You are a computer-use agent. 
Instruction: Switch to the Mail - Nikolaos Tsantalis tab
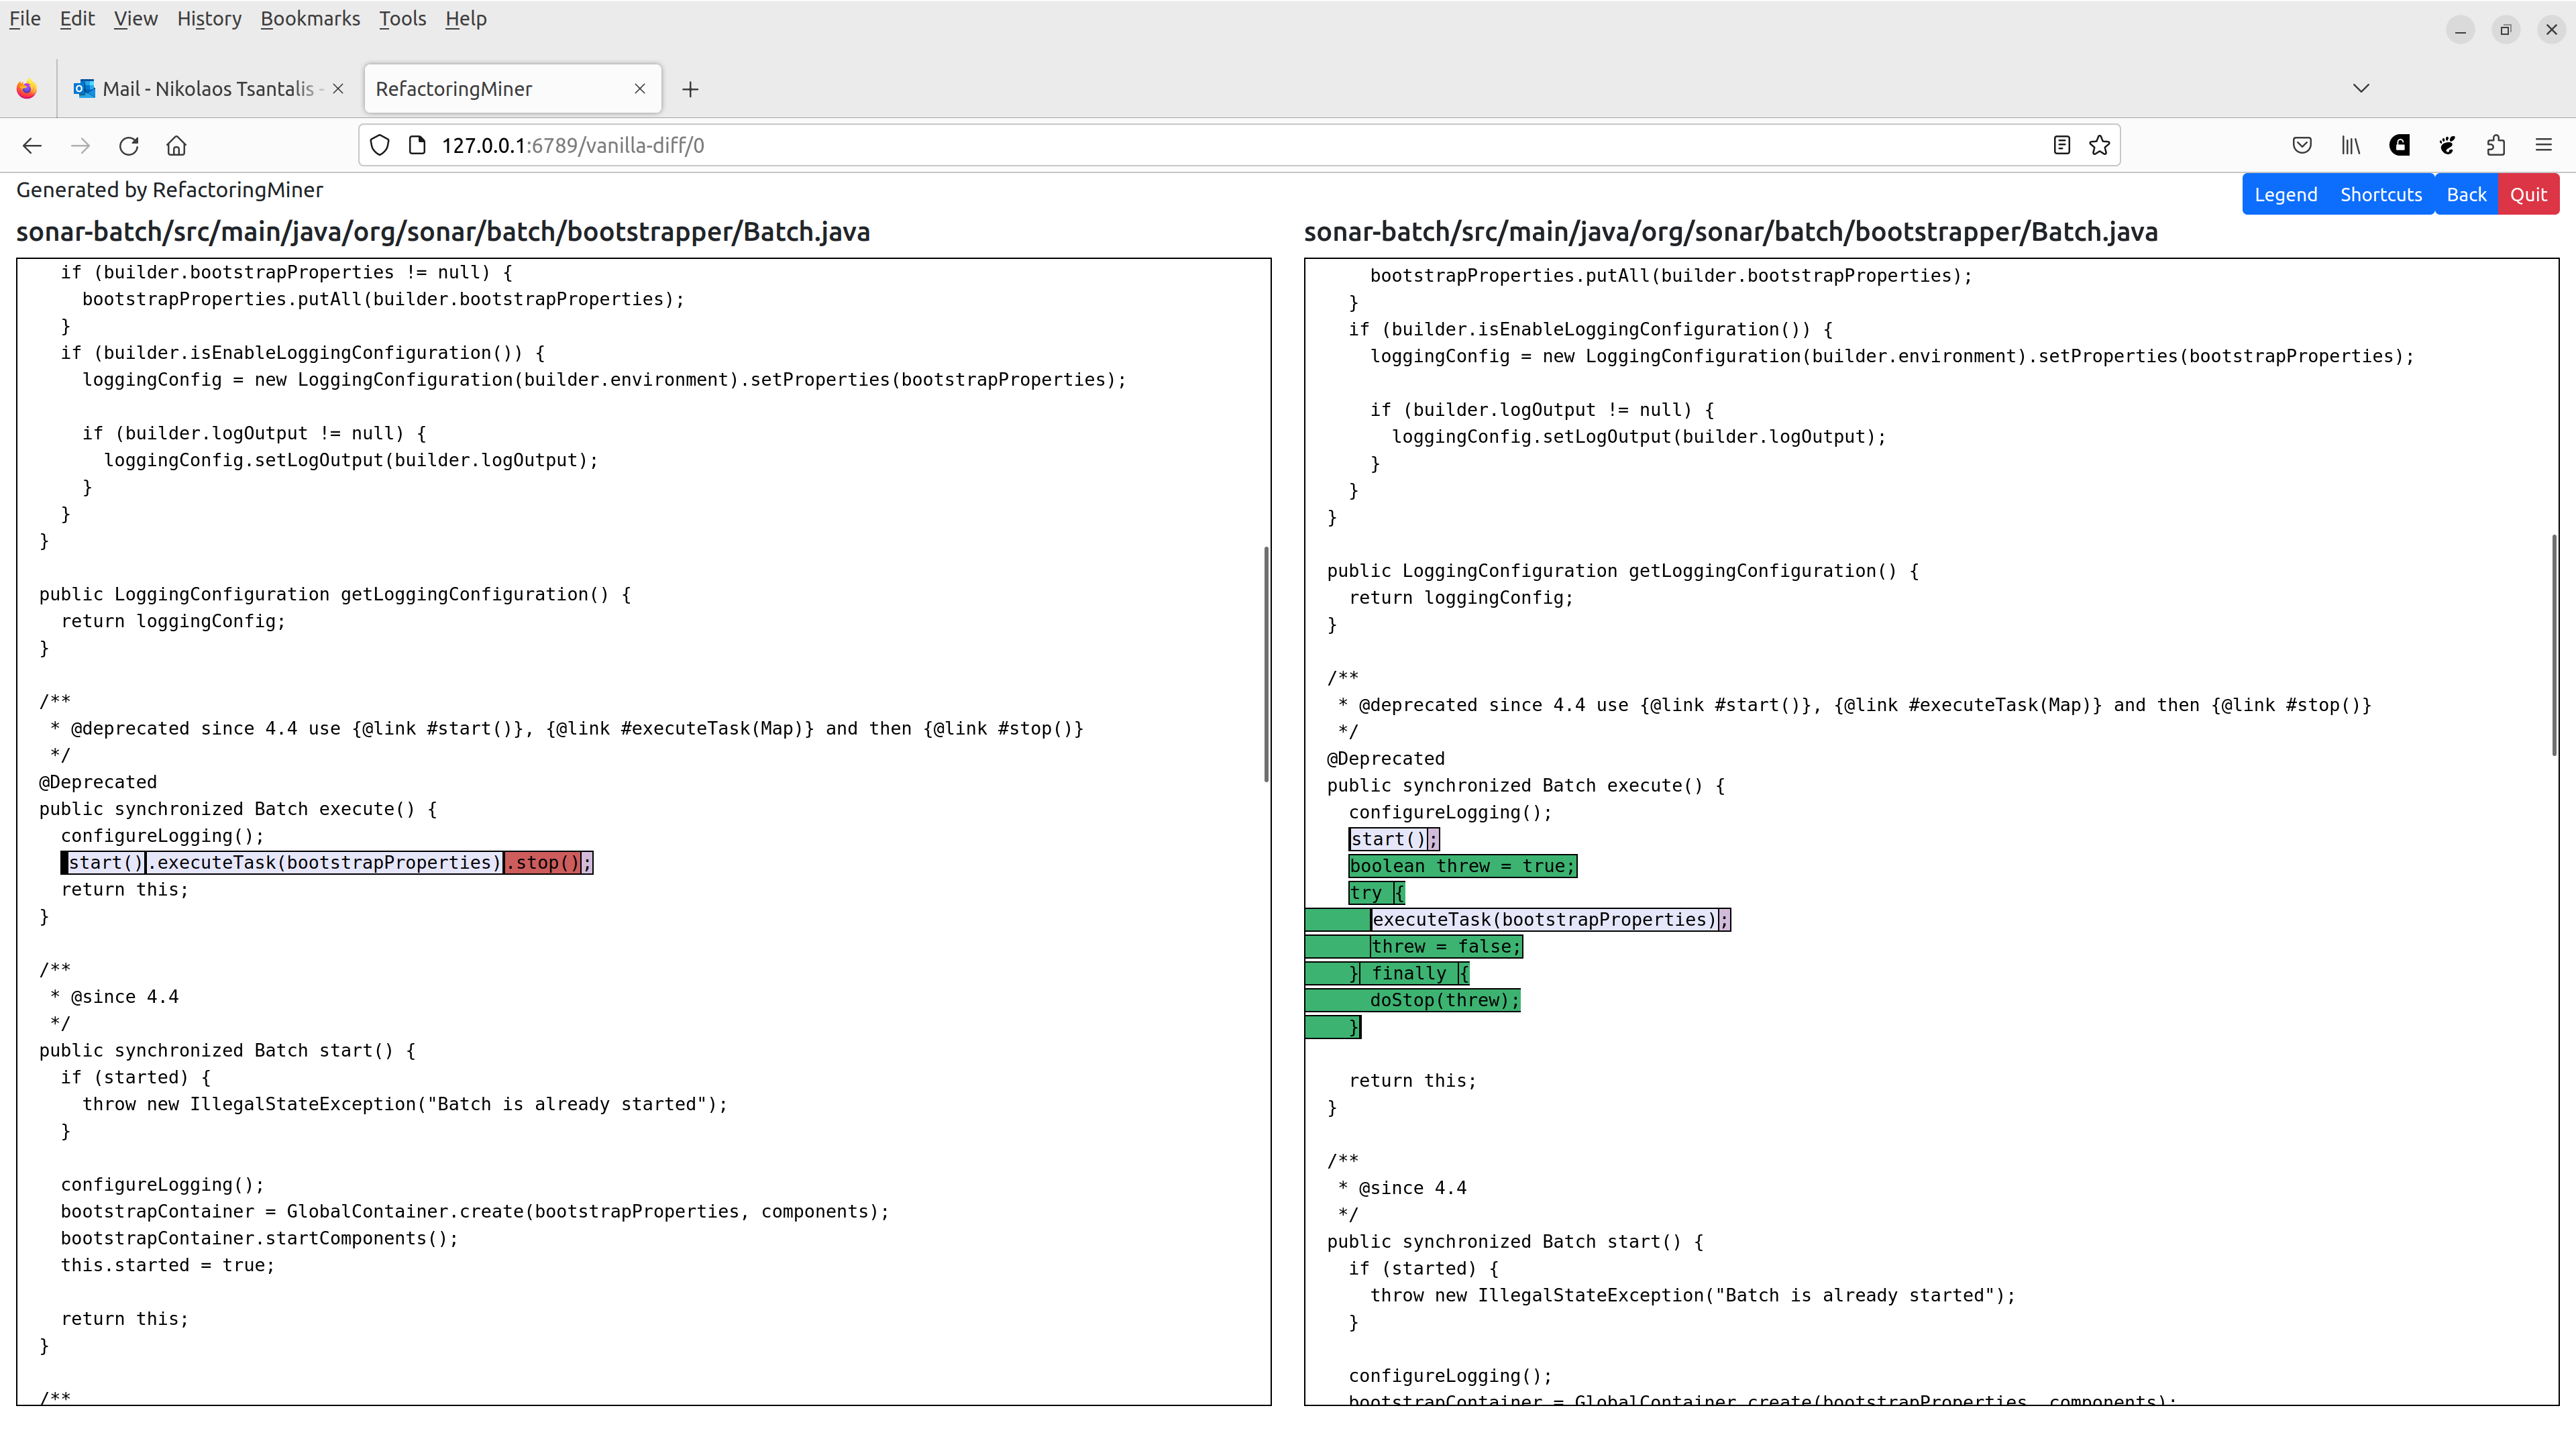coord(205,88)
